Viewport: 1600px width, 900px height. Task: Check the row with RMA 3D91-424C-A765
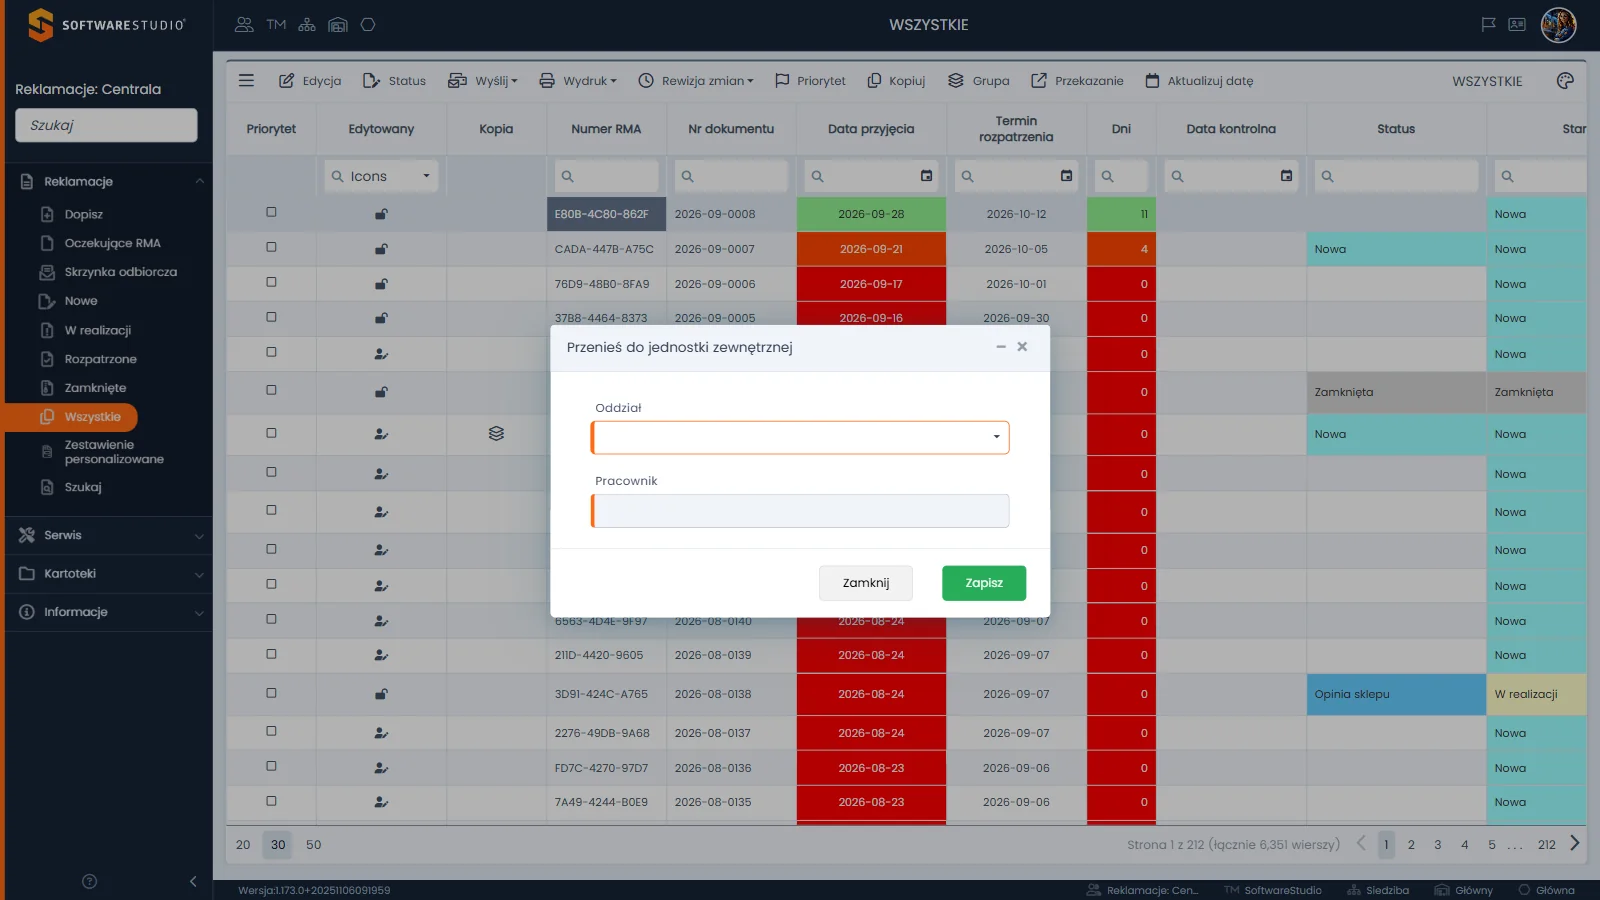[x=271, y=693]
